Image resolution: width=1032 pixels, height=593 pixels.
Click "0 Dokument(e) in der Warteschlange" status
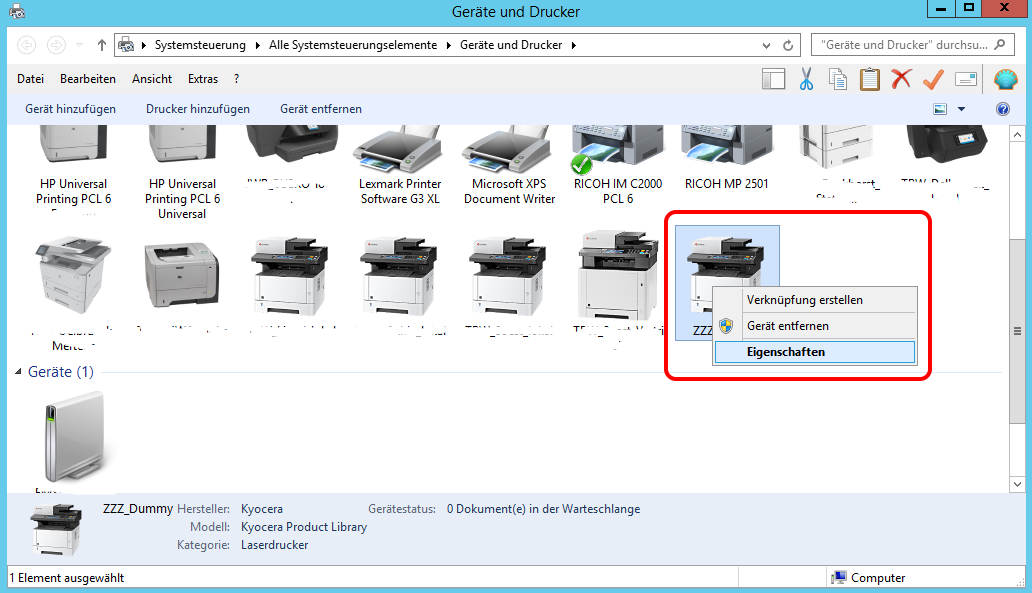pos(543,509)
